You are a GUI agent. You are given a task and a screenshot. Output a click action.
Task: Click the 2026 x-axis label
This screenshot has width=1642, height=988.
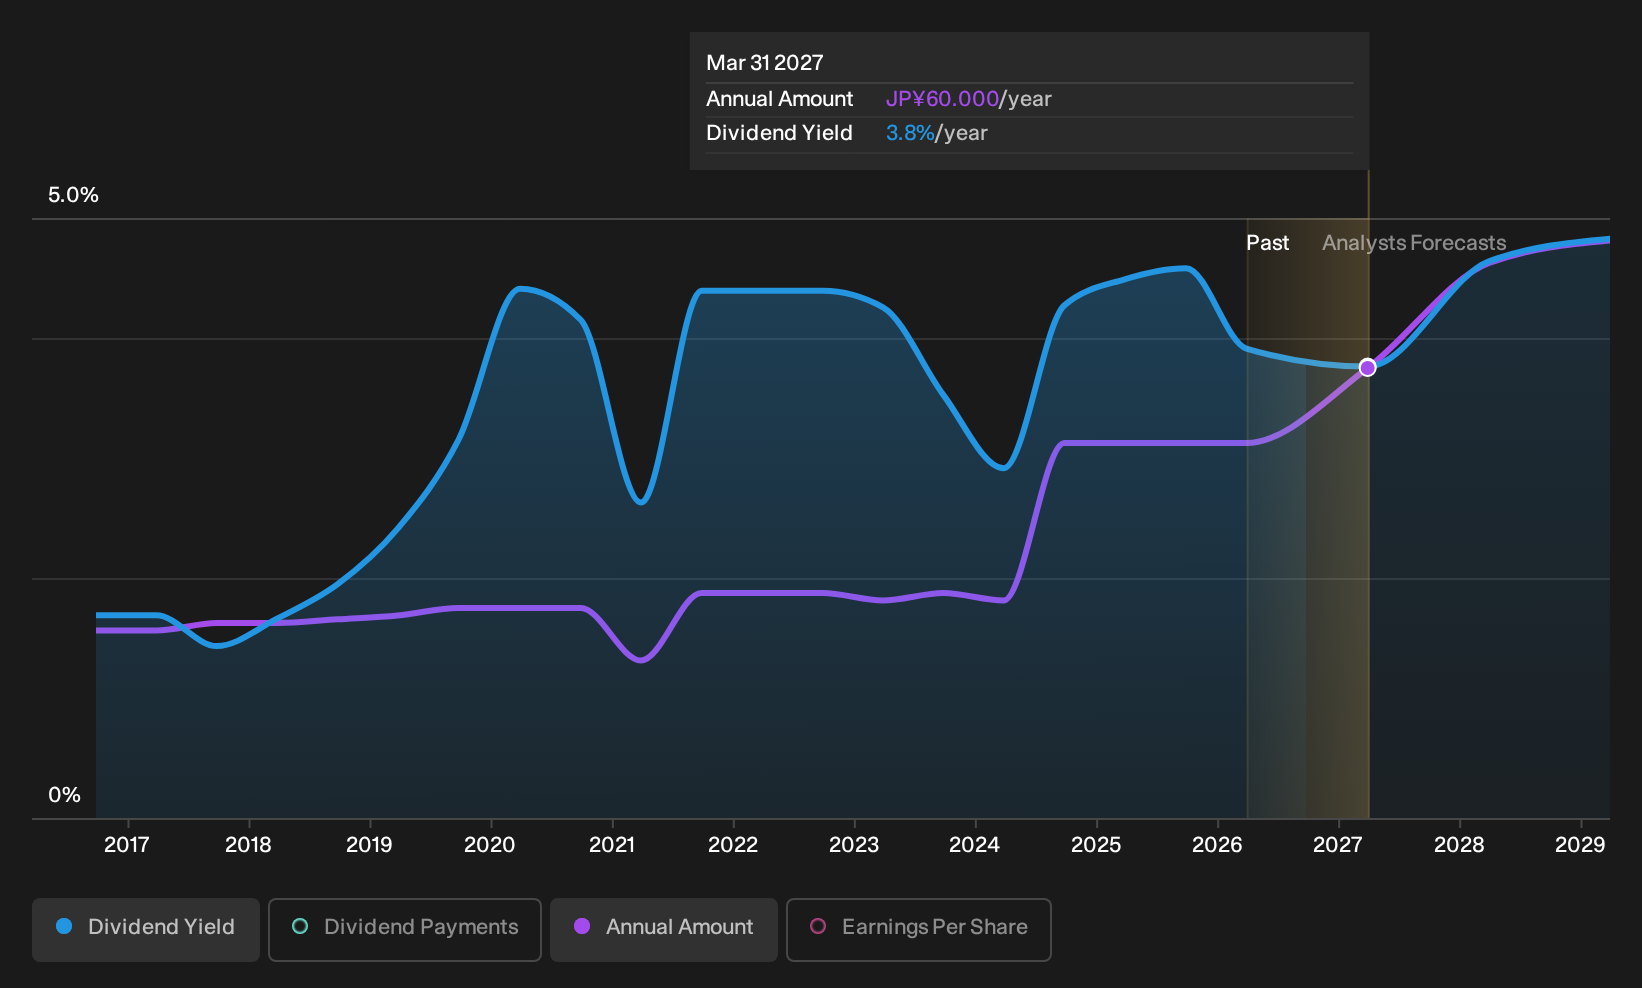1217,845
